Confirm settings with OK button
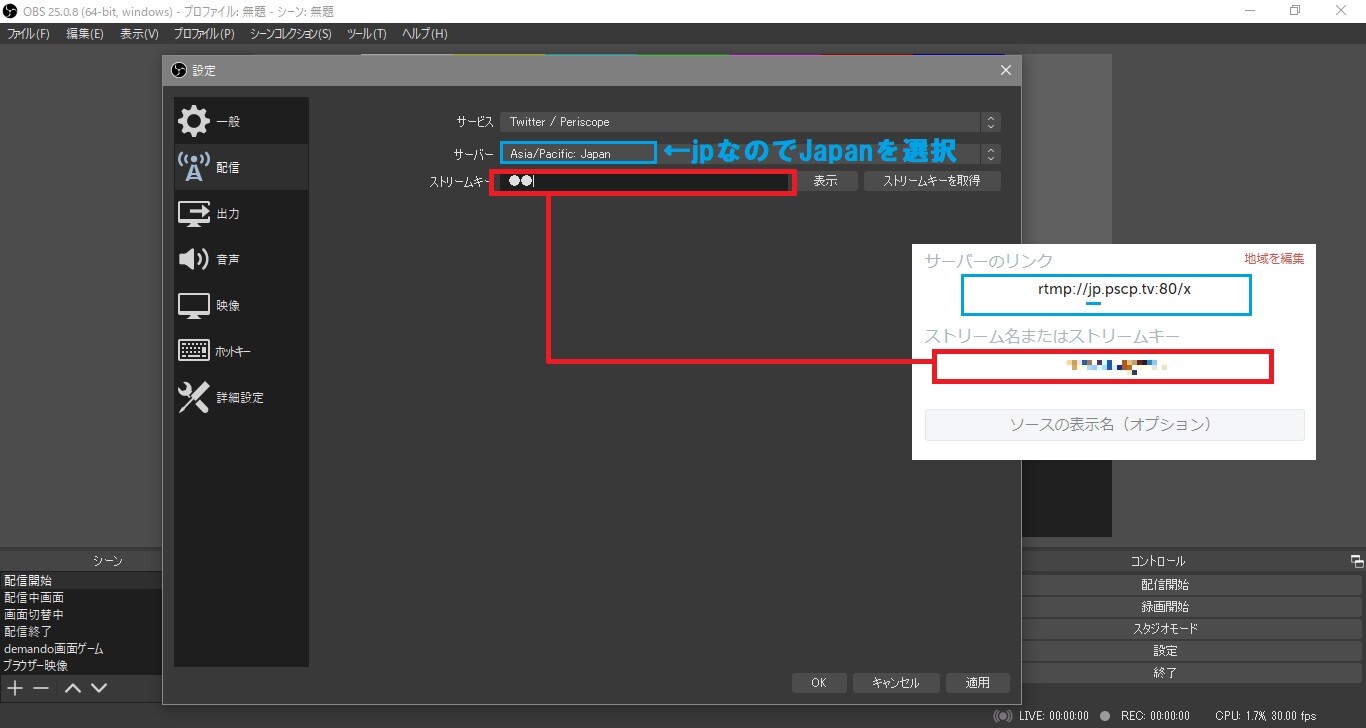1366x728 pixels. point(819,683)
